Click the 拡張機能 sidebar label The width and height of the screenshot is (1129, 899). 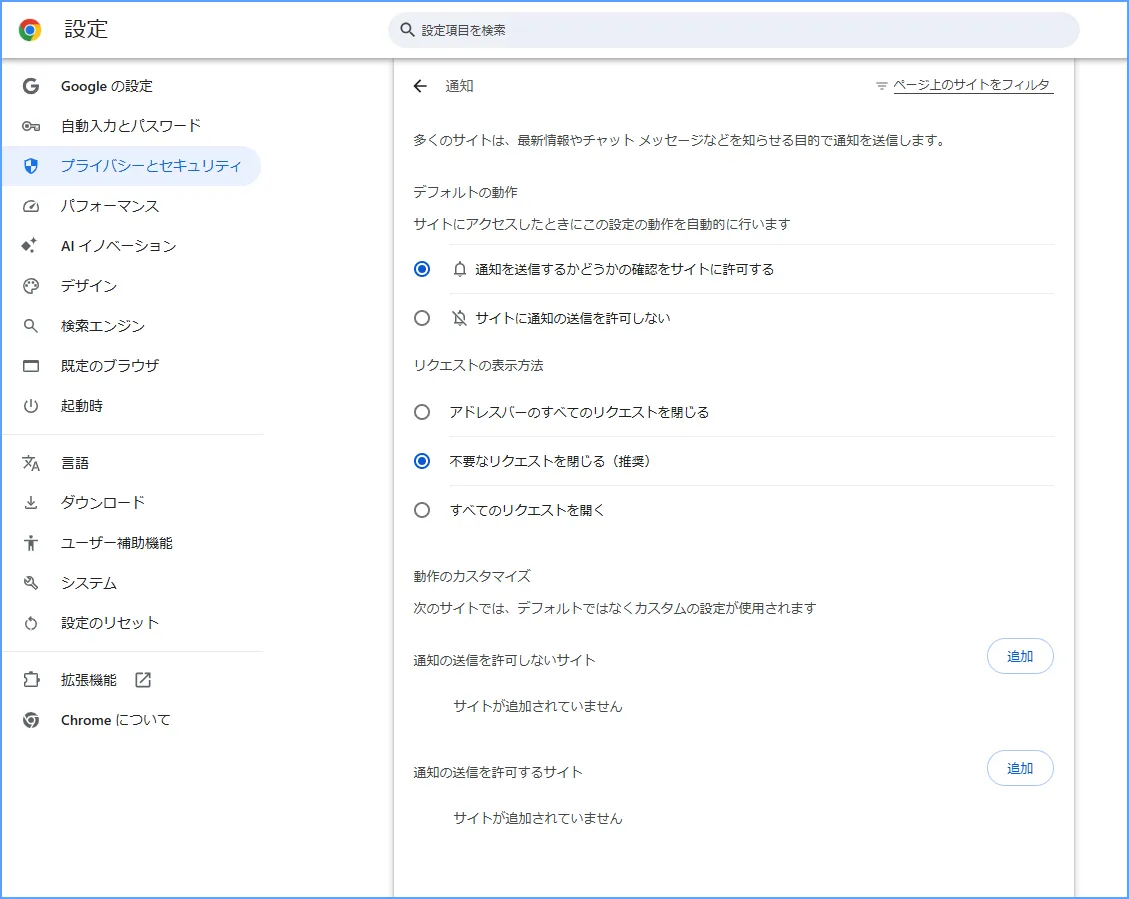89,679
